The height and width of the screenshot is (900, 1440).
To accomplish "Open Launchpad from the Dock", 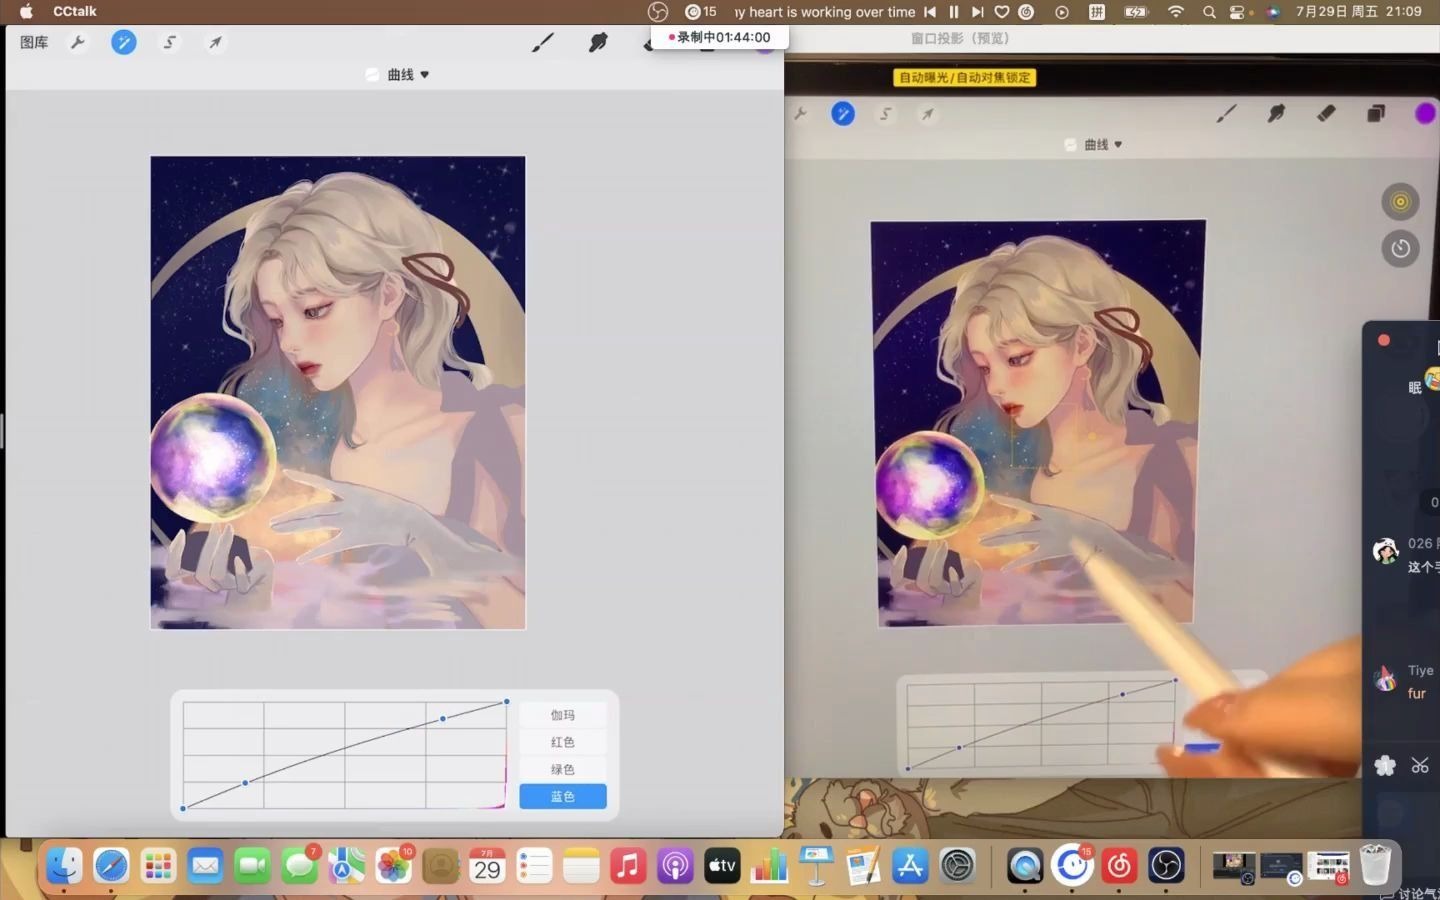I will 158,866.
